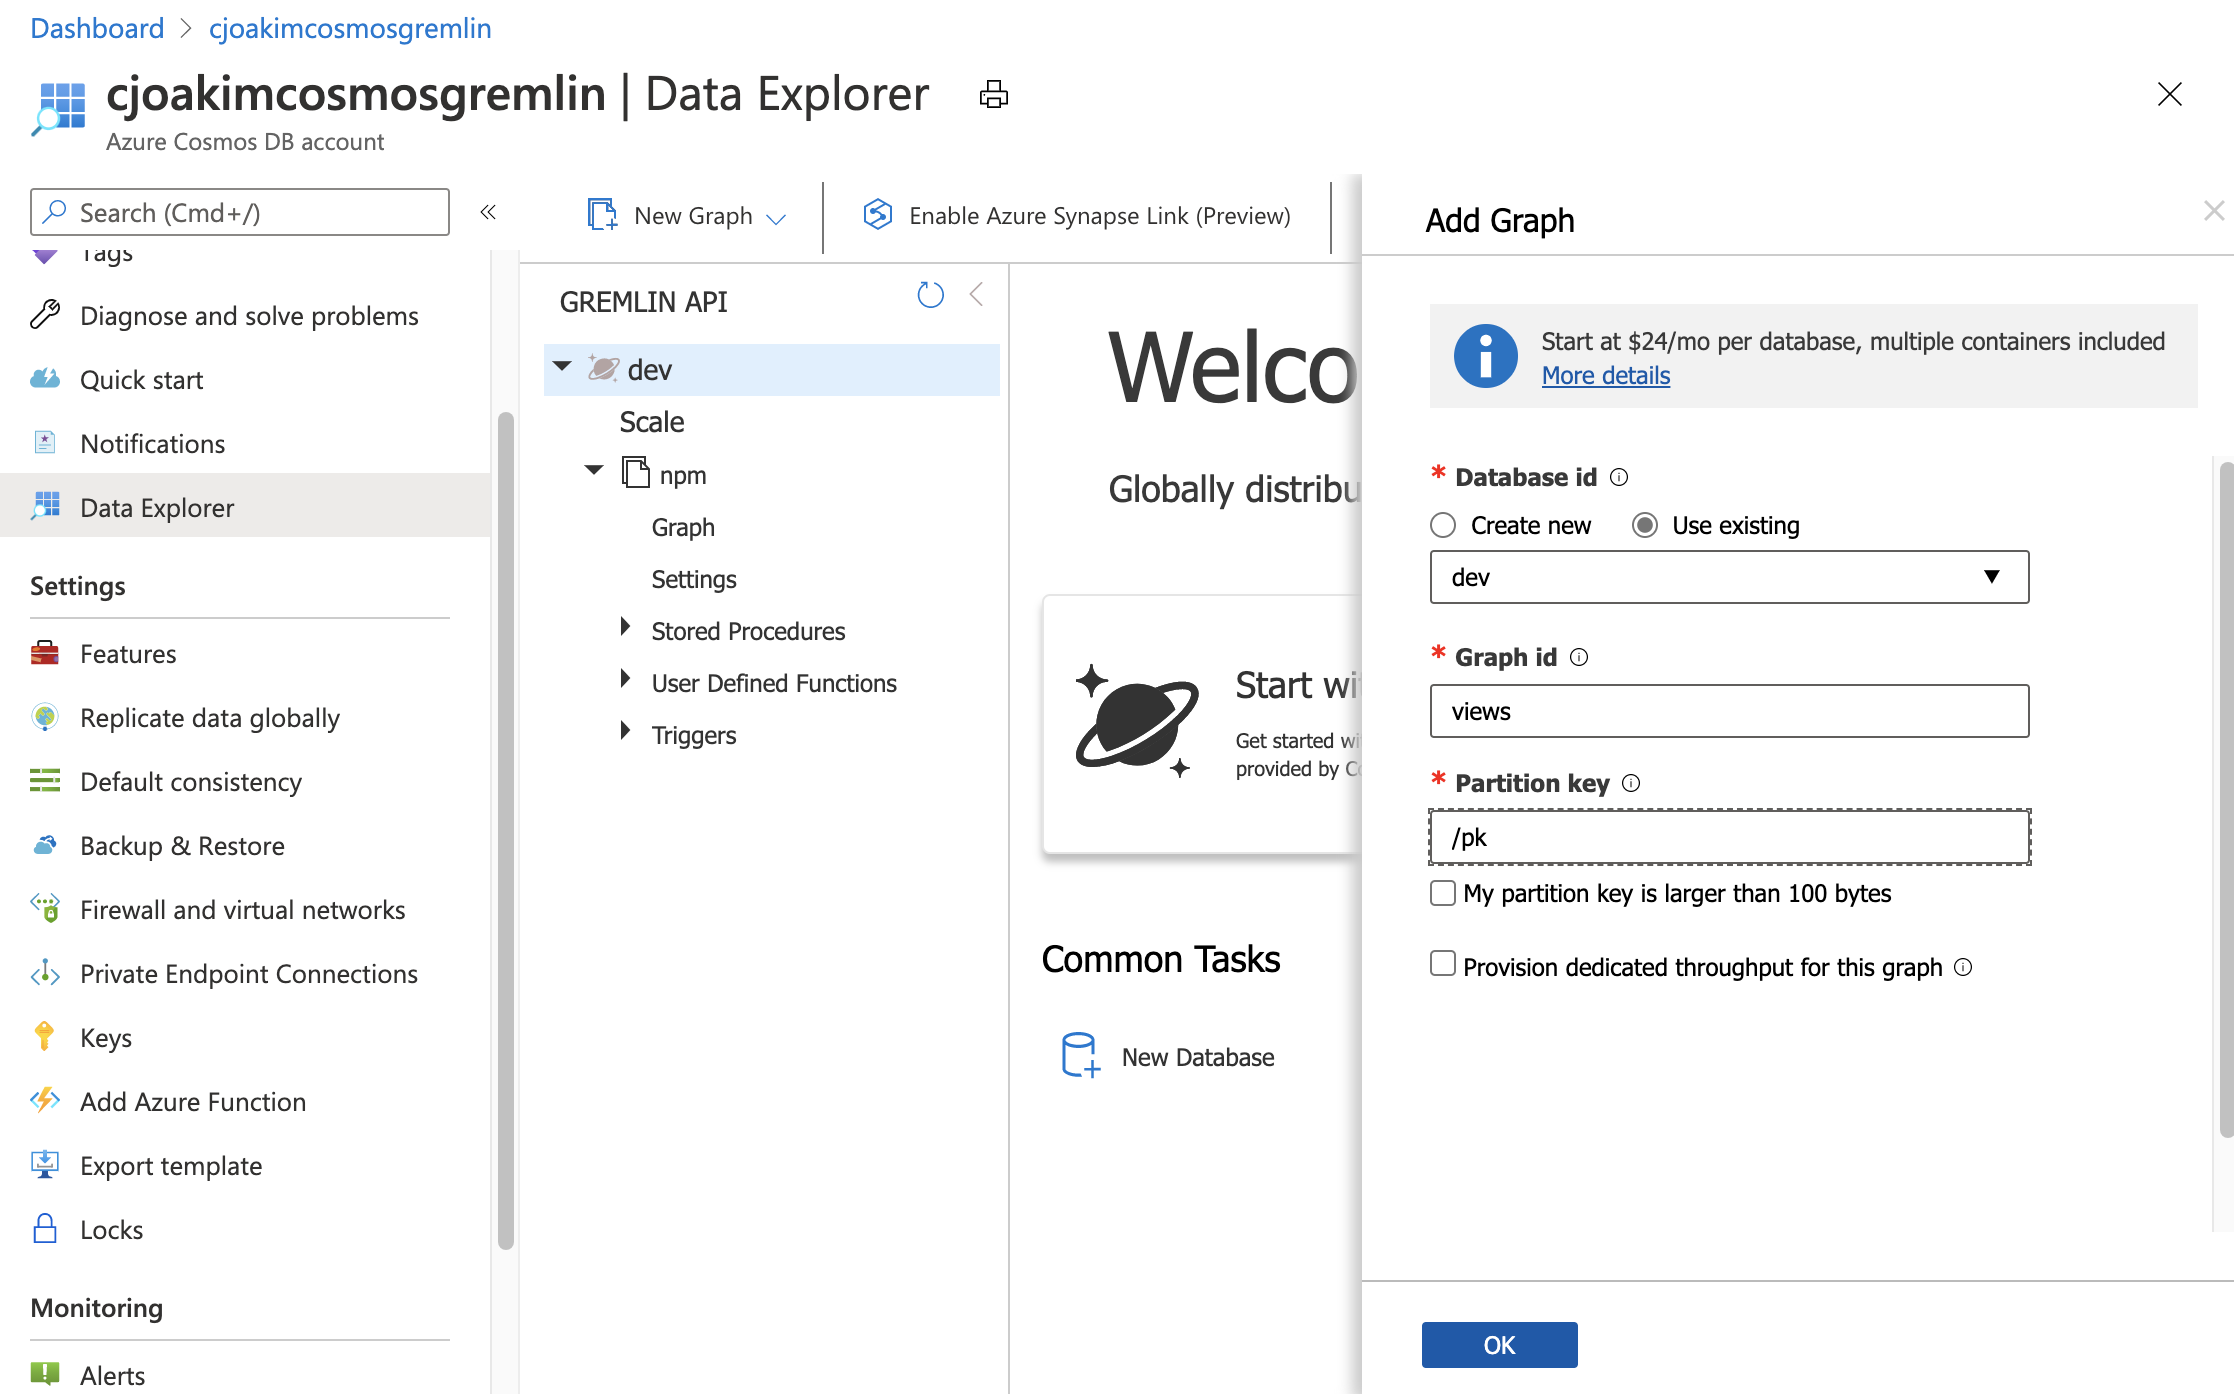This screenshot has width=2234, height=1394.
Task: Click the npm graph container icon
Action: click(x=635, y=472)
